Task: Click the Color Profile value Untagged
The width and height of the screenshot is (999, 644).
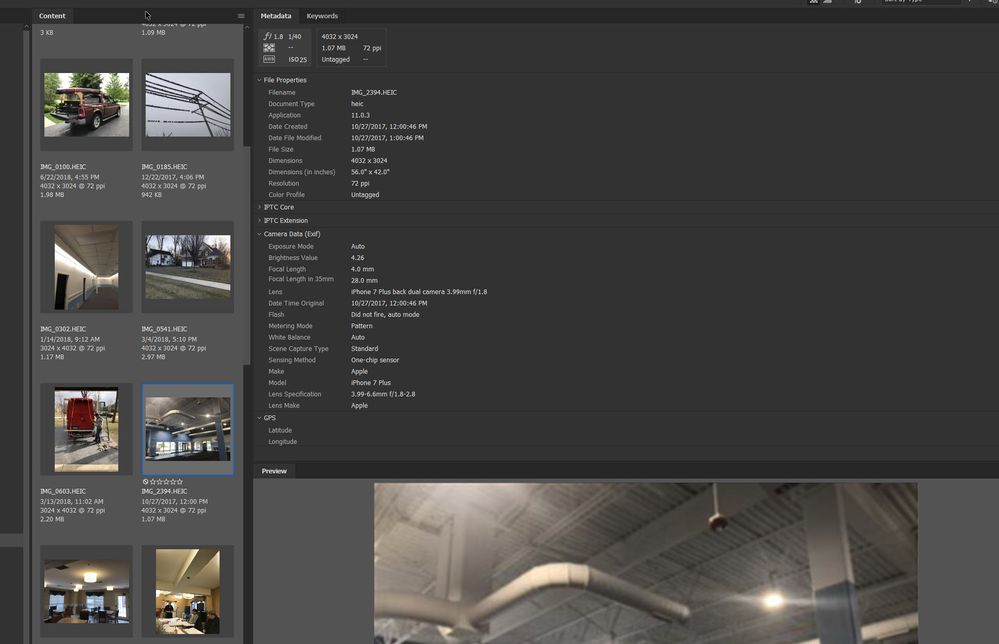Action: [365, 195]
